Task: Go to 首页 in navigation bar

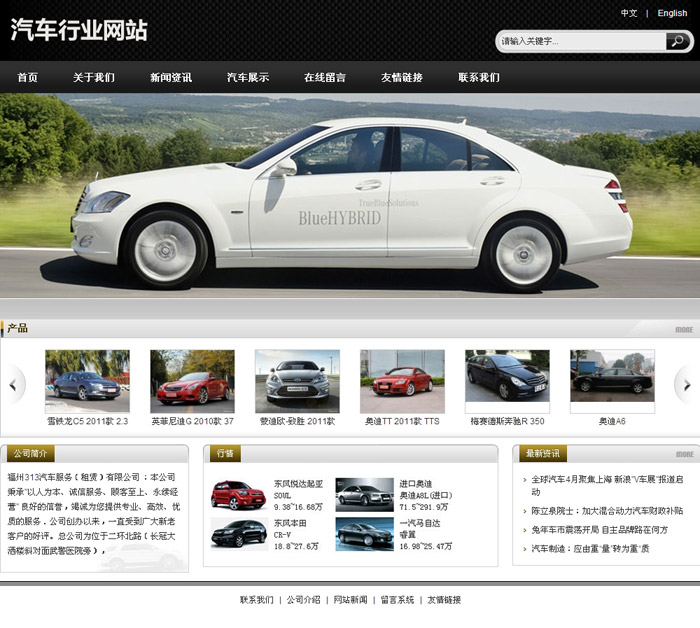Action: point(28,78)
